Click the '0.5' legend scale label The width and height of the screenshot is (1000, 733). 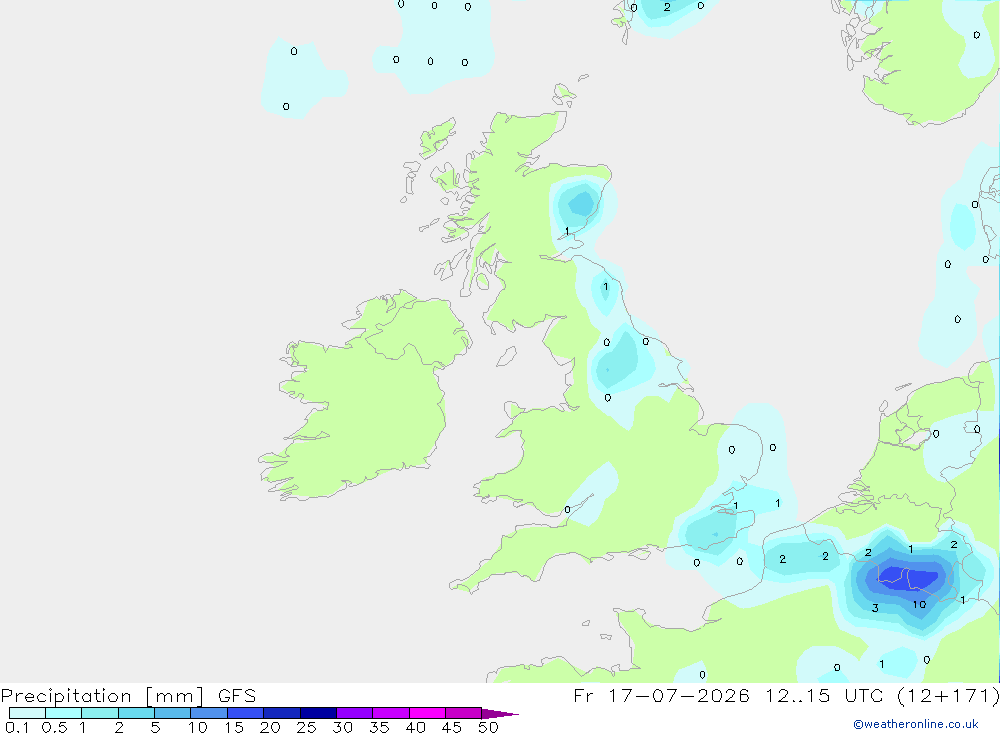click(54, 727)
